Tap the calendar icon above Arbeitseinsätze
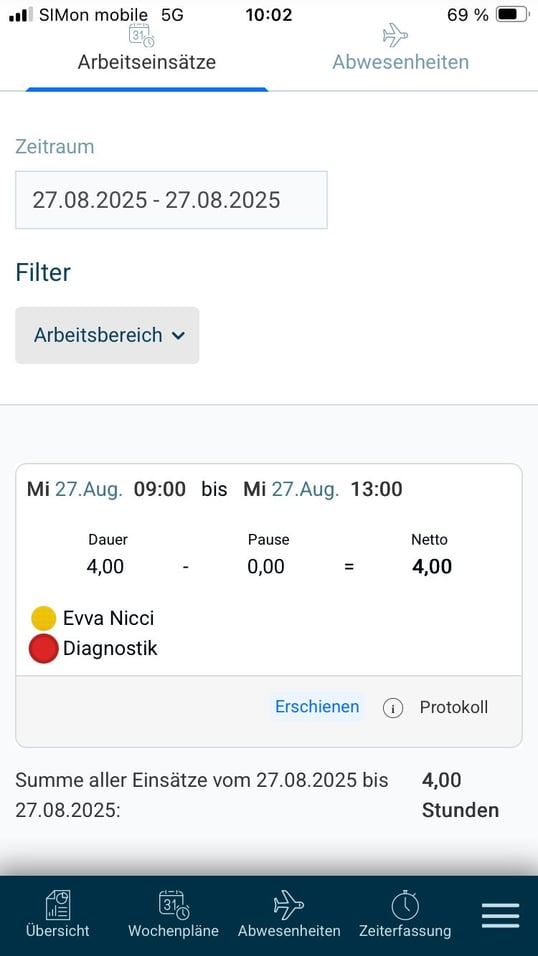 (x=142, y=35)
